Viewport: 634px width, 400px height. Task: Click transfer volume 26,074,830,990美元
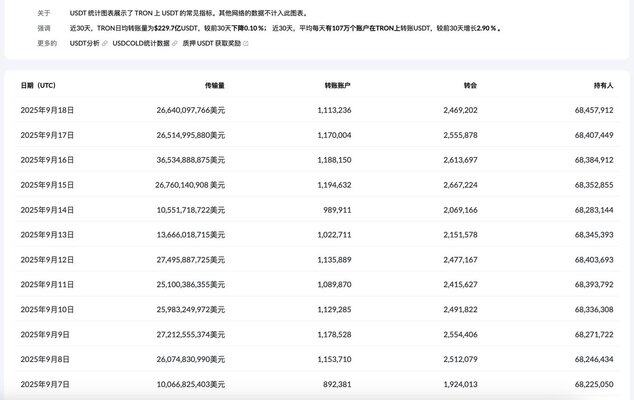coord(190,359)
